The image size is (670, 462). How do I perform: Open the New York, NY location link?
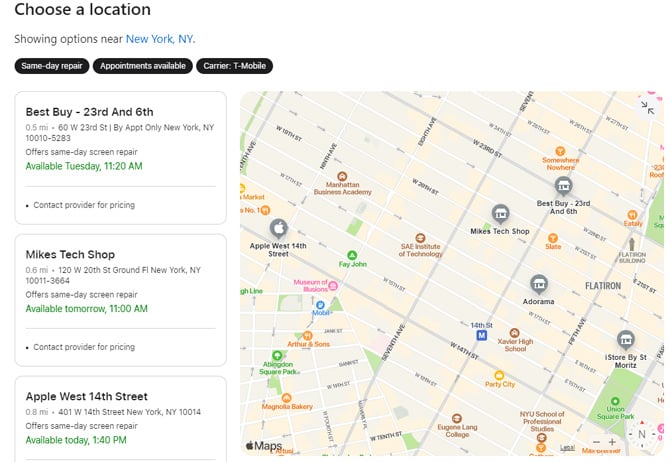click(x=159, y=39)
